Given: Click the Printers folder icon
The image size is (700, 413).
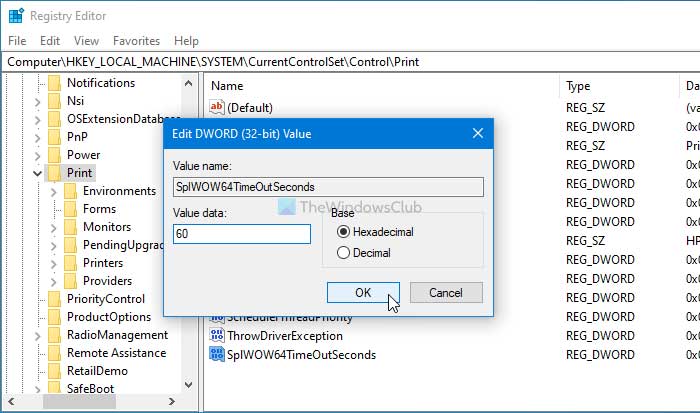Looking at the screenshot, I should pyautogui.click(x=71, y=263).
